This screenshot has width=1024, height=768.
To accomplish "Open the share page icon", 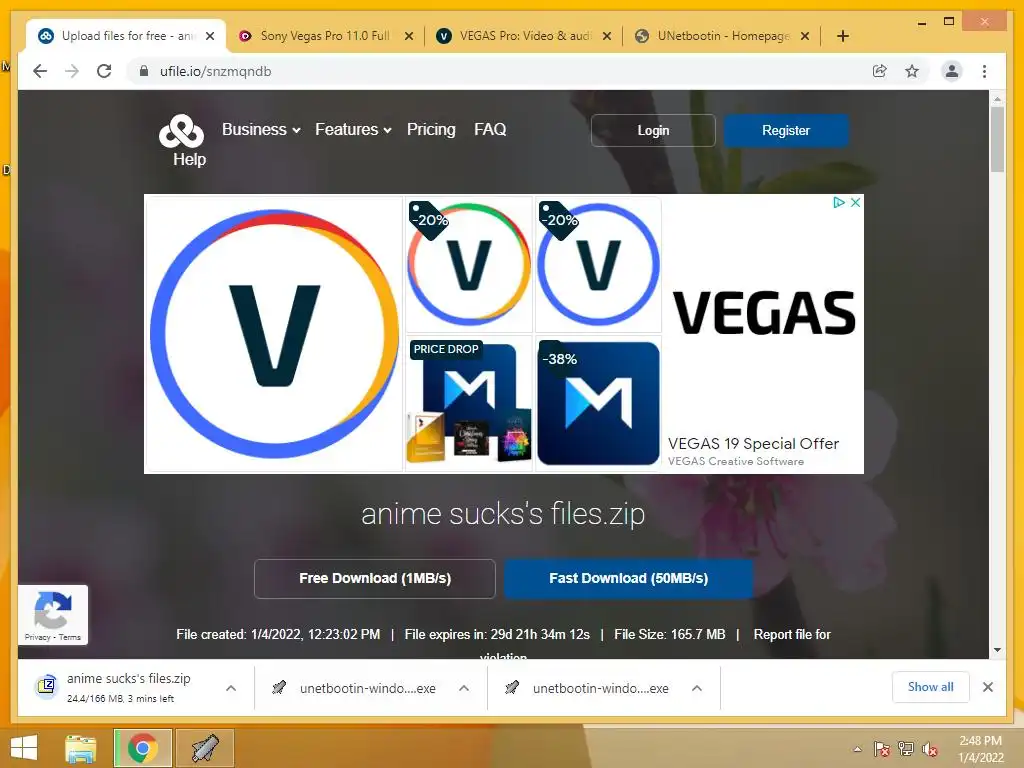I will pyautogui.click(x=880, y=71).
